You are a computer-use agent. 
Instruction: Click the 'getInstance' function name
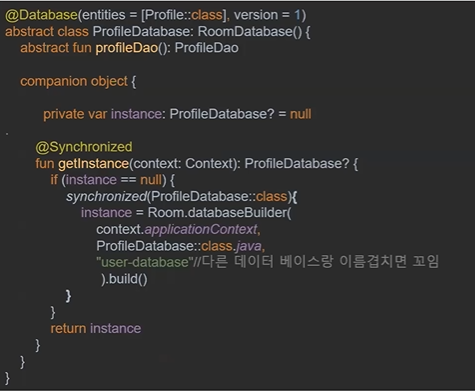[93, 164]
